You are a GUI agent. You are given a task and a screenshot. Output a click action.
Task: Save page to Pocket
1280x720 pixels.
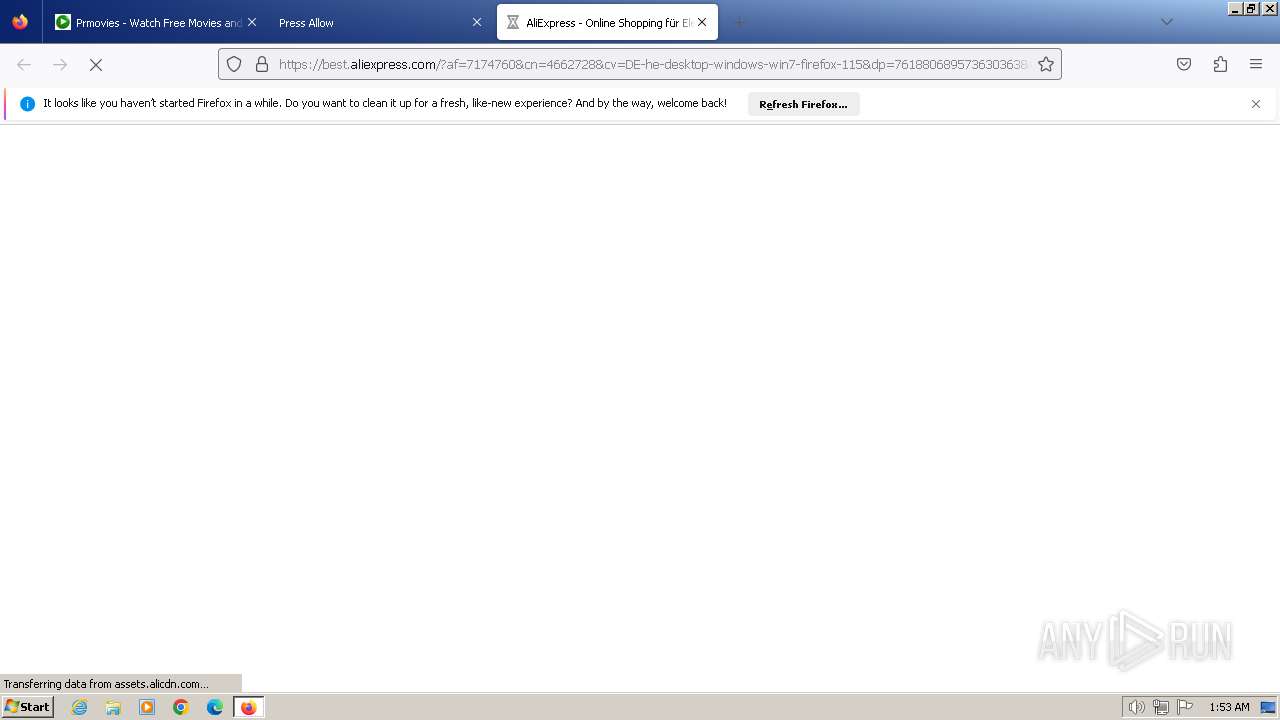[1184, 64]
